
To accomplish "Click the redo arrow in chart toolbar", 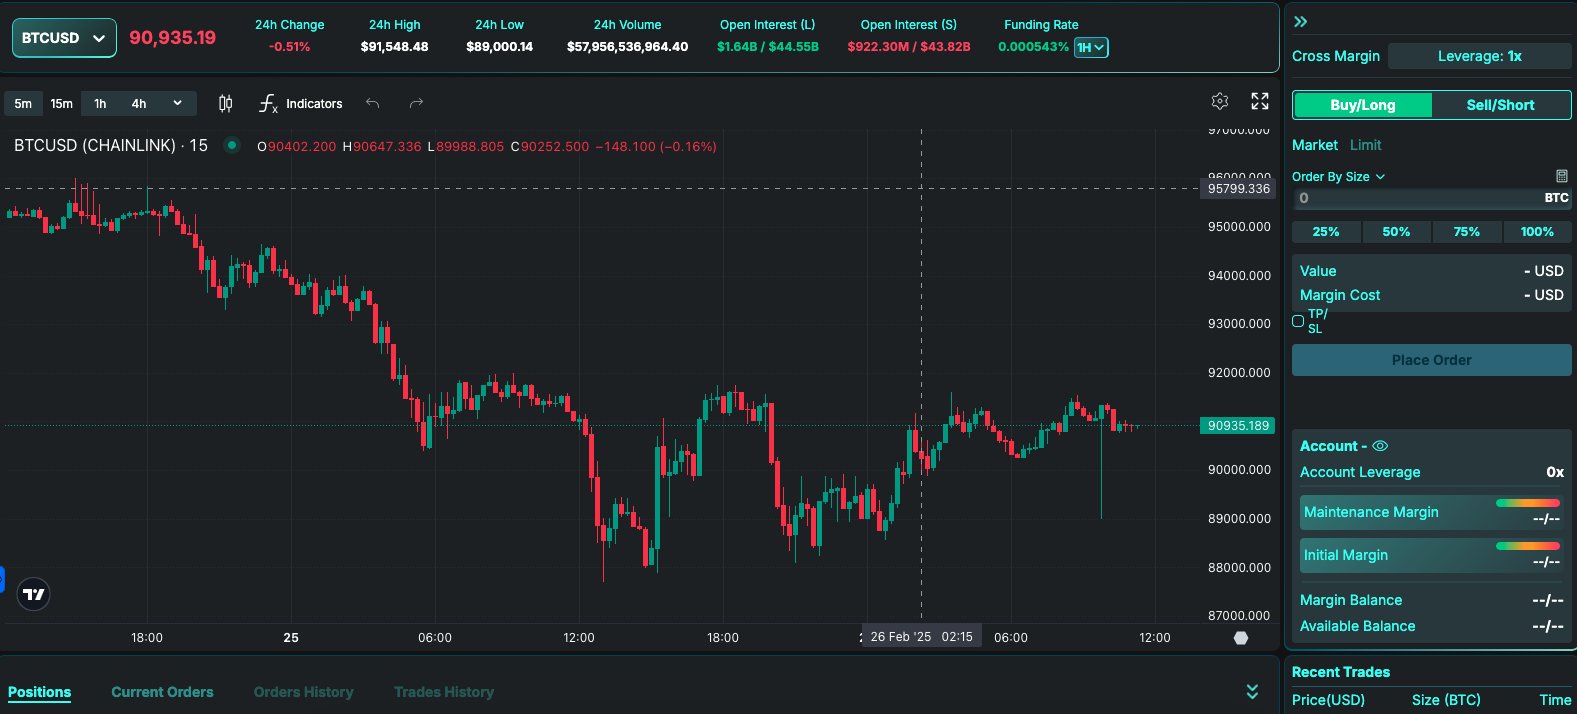I will click(416, 104).
